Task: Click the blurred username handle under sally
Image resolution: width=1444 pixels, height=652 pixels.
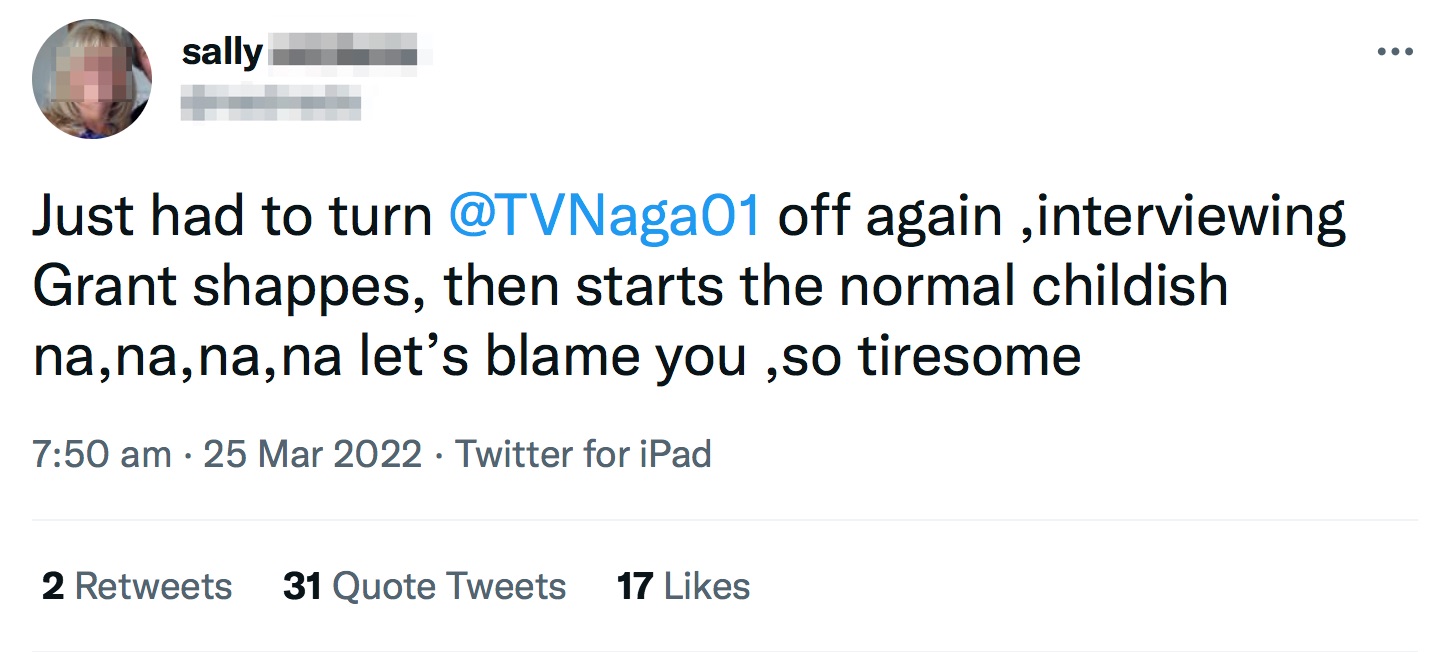Action: (271, 100)
